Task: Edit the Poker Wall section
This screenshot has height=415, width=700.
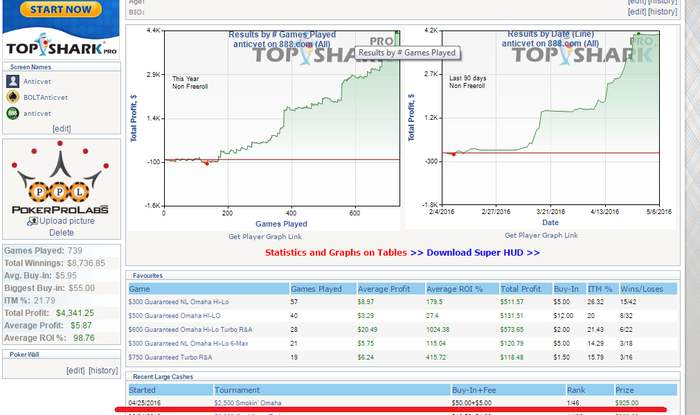Action: pyautogui.click(x=75, y=370)
